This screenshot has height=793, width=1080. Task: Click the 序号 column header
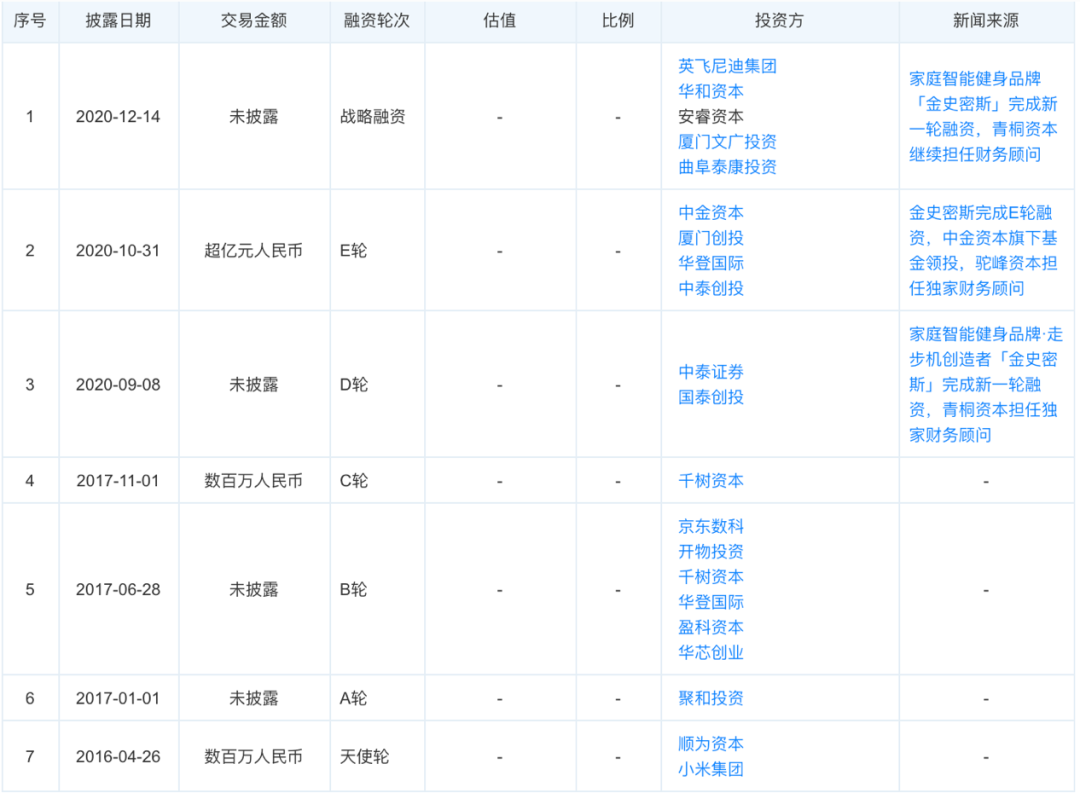[30, 21]
